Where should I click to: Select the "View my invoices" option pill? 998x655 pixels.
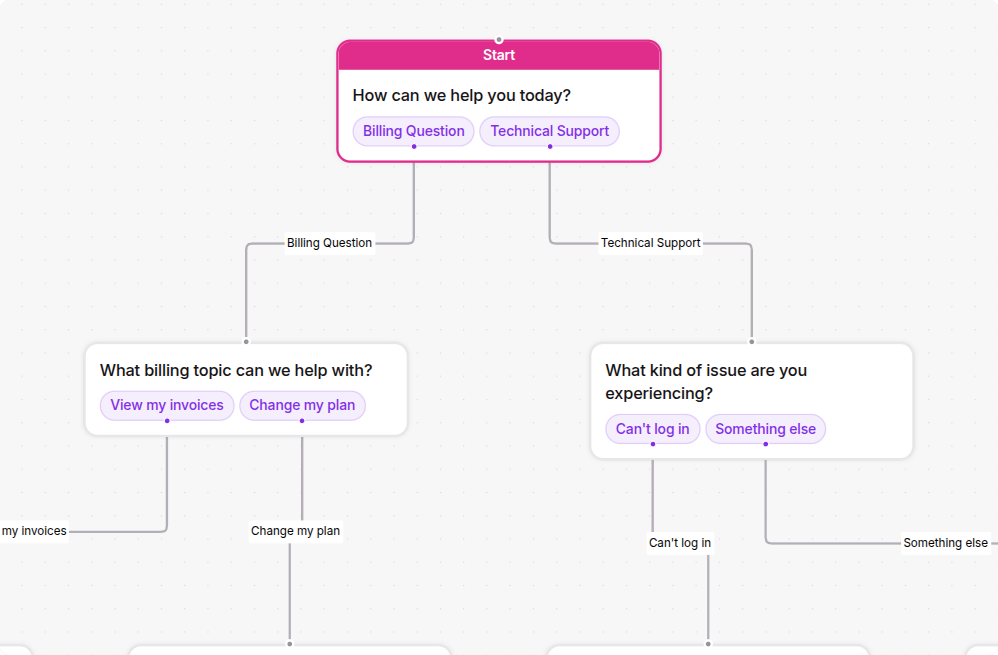(x=166, y=405)
